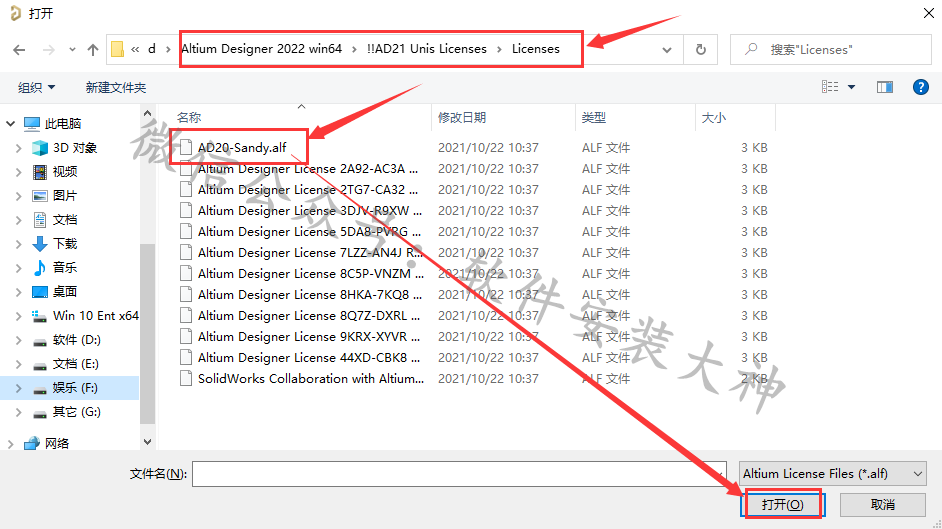Open 文档 folder in sidebar
Viewport: 942px width, 529px height.
click(64, 220)
